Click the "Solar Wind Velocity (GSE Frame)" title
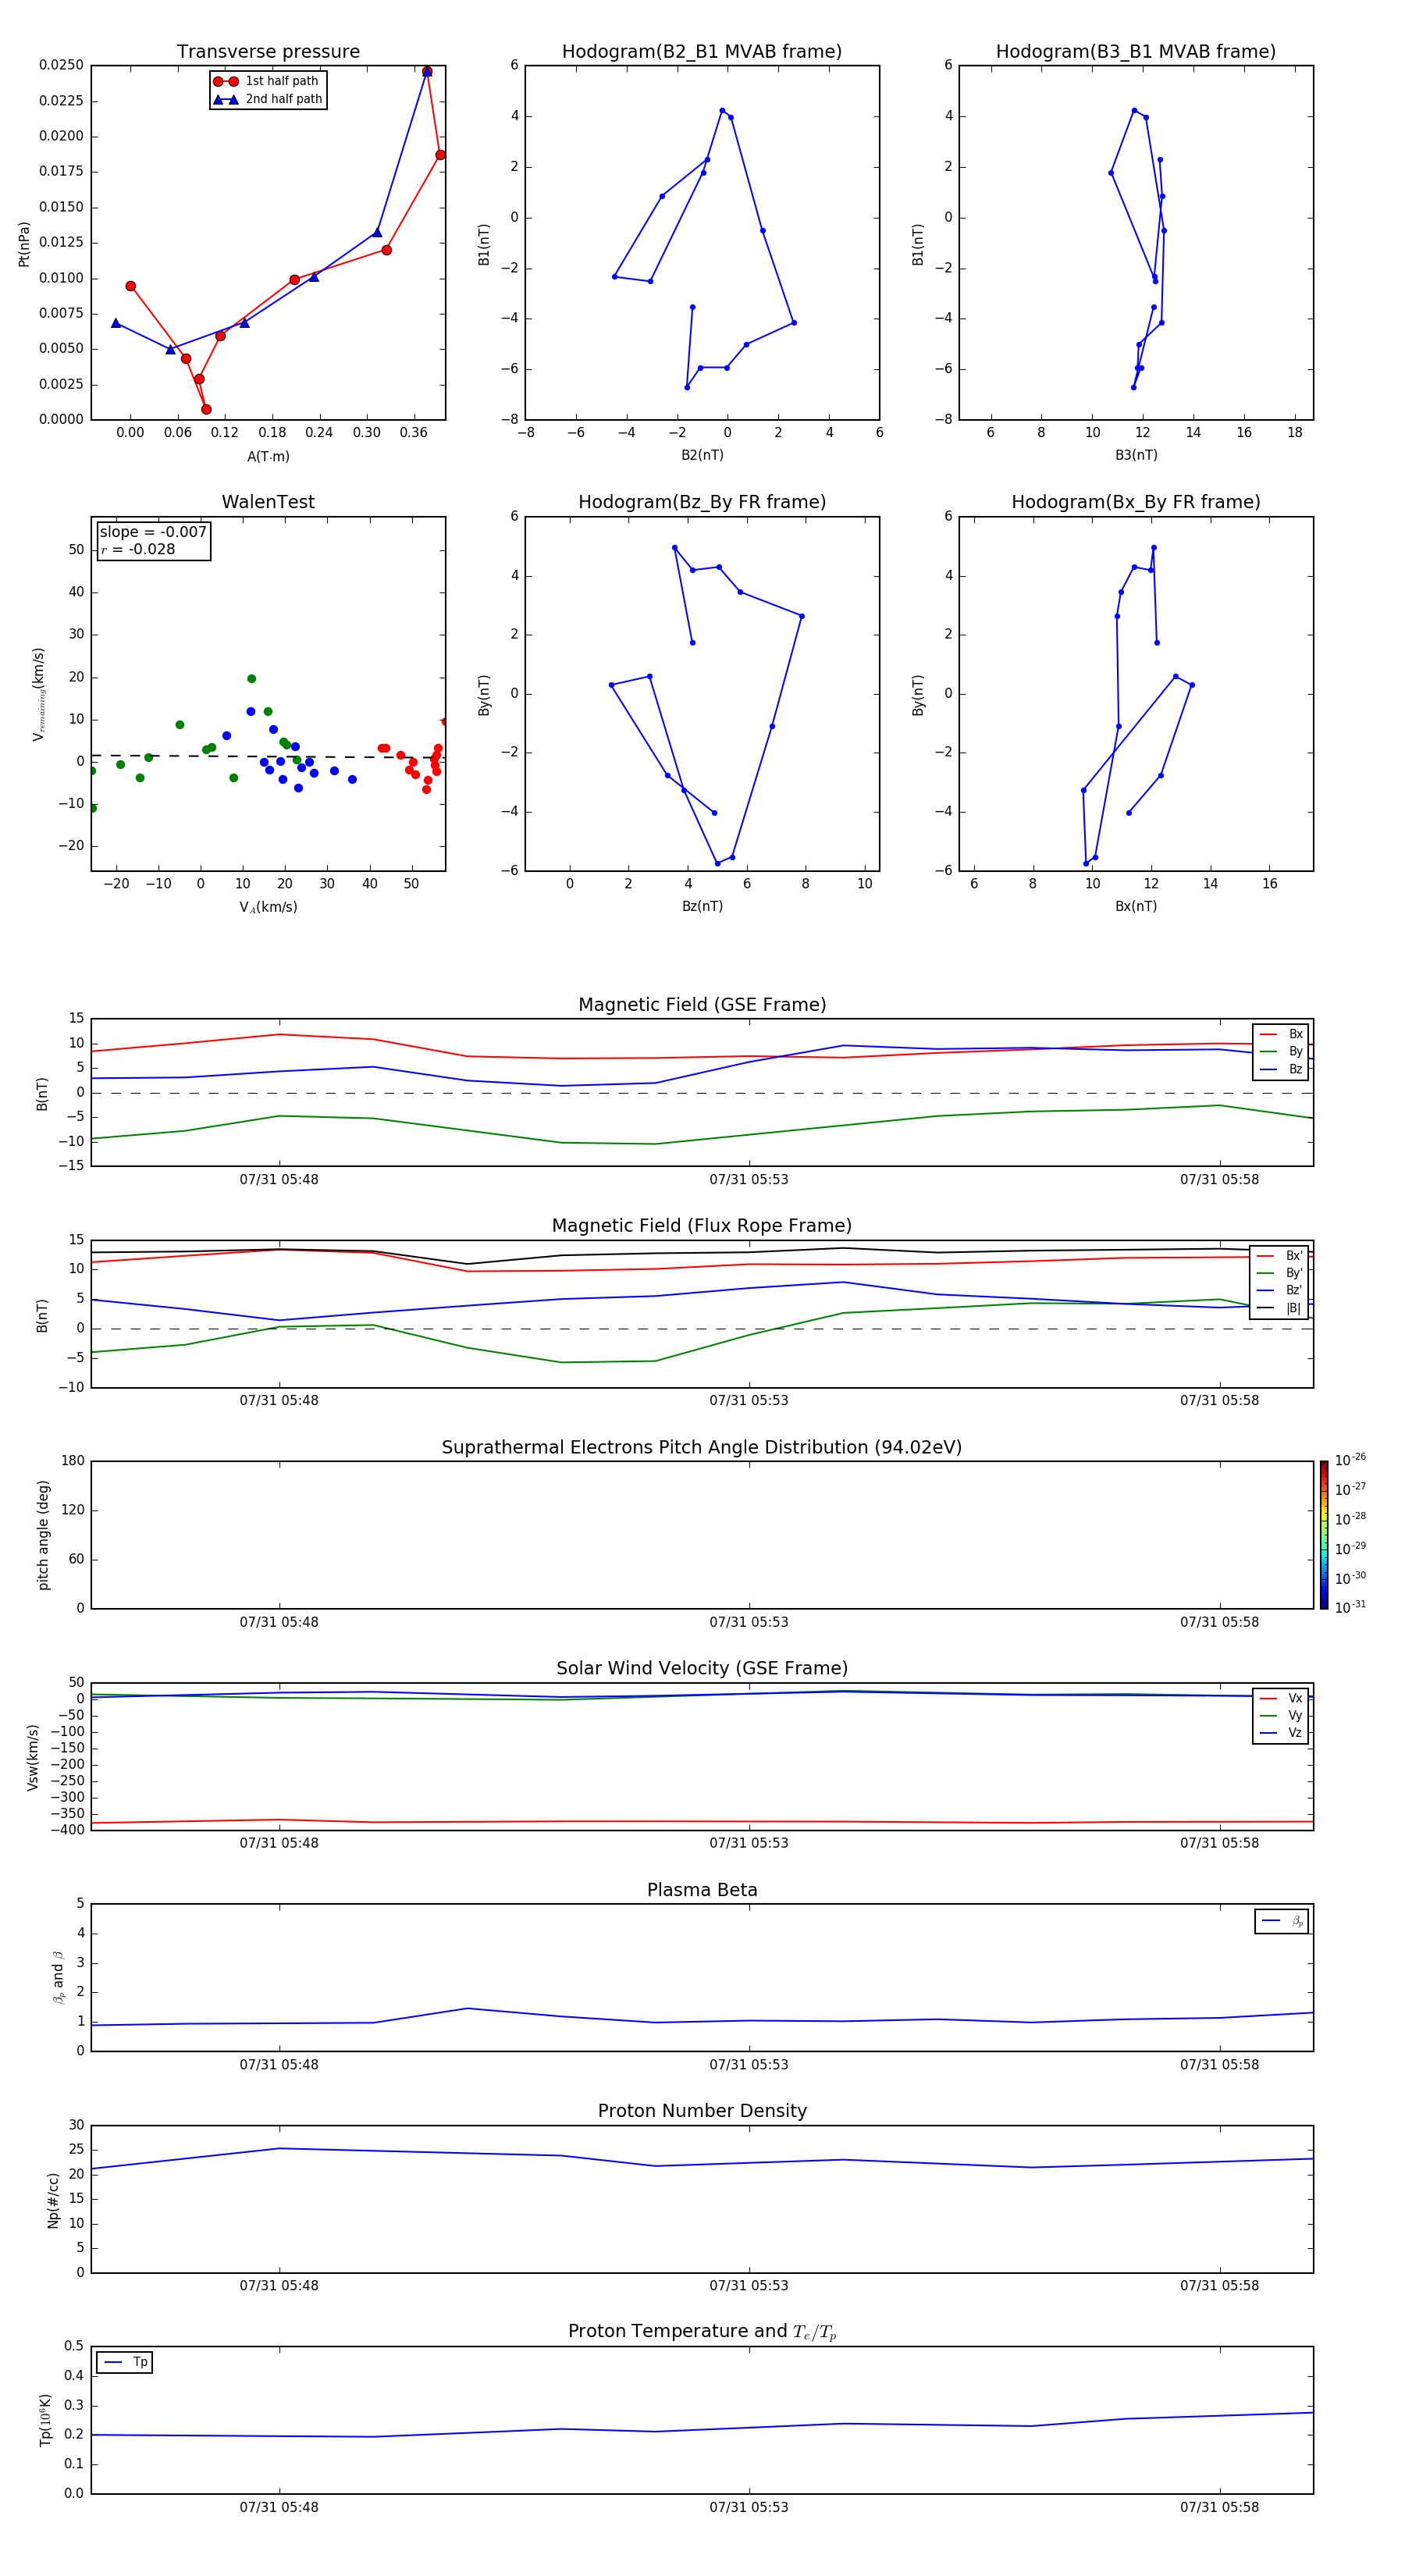Screen dimensions: 1405x2576 click(x=702, y=1668)
